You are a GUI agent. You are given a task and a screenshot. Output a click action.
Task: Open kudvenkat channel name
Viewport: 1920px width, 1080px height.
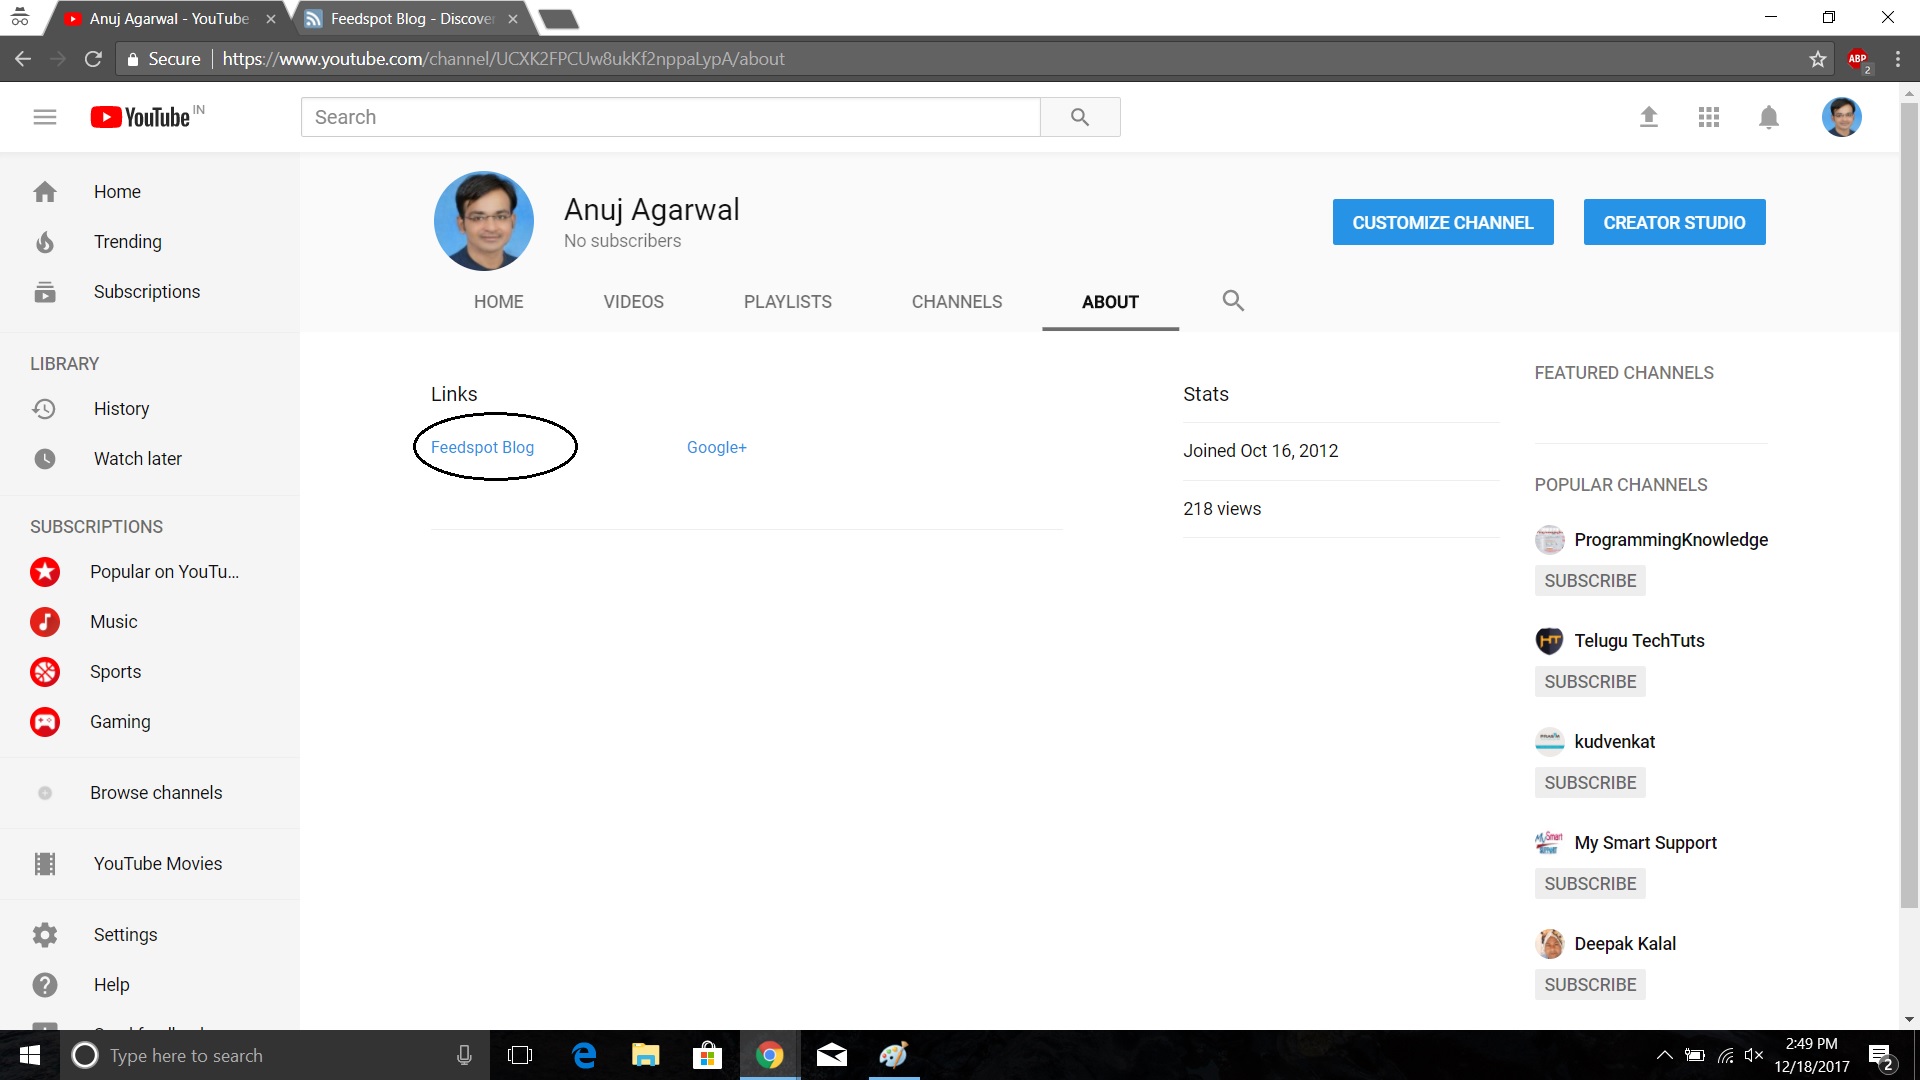1615,742
